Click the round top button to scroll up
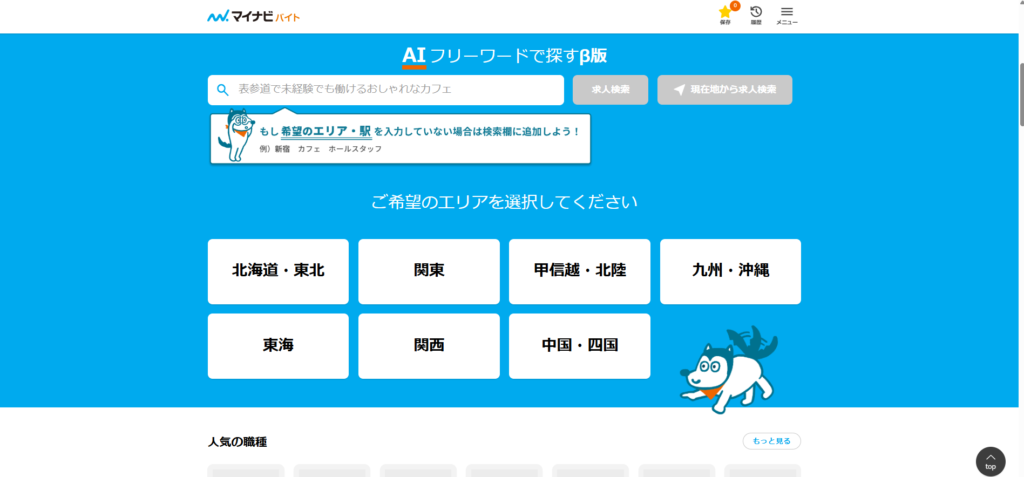This screenshot has width=1024, height=477. coord(990,461)
